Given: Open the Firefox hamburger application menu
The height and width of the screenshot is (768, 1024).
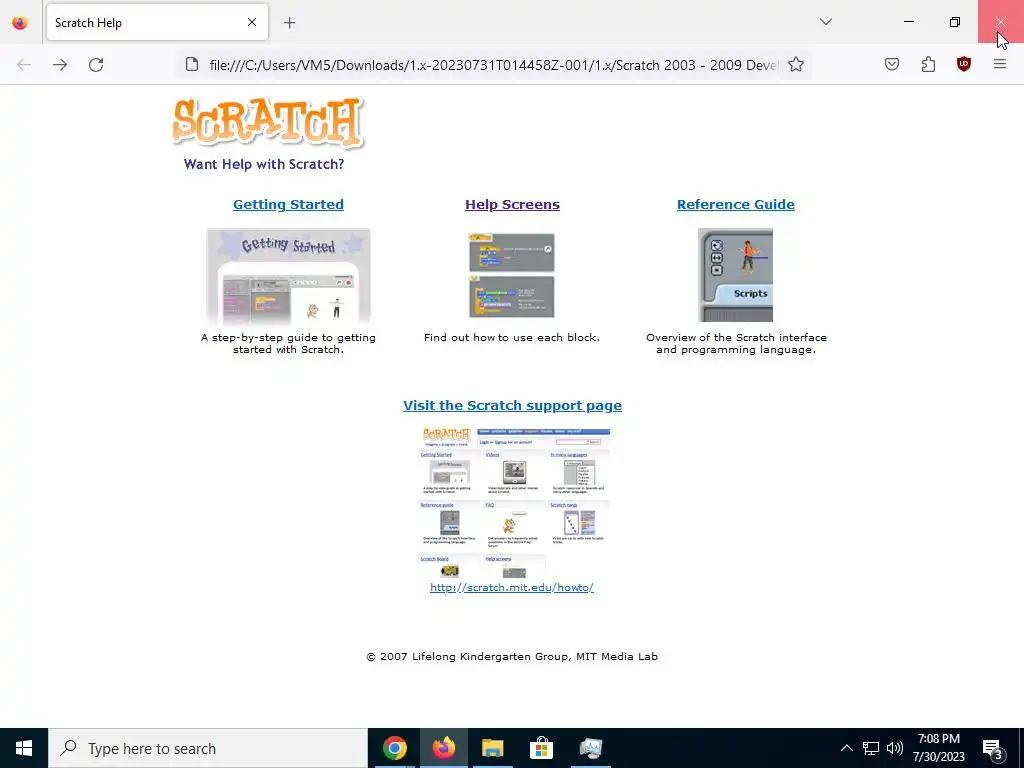Looking at the screenshot, I should coord(1000,64).
